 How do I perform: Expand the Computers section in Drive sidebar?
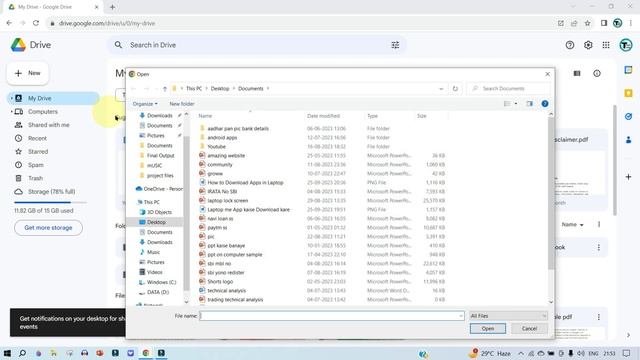click(x=11, y=111)
